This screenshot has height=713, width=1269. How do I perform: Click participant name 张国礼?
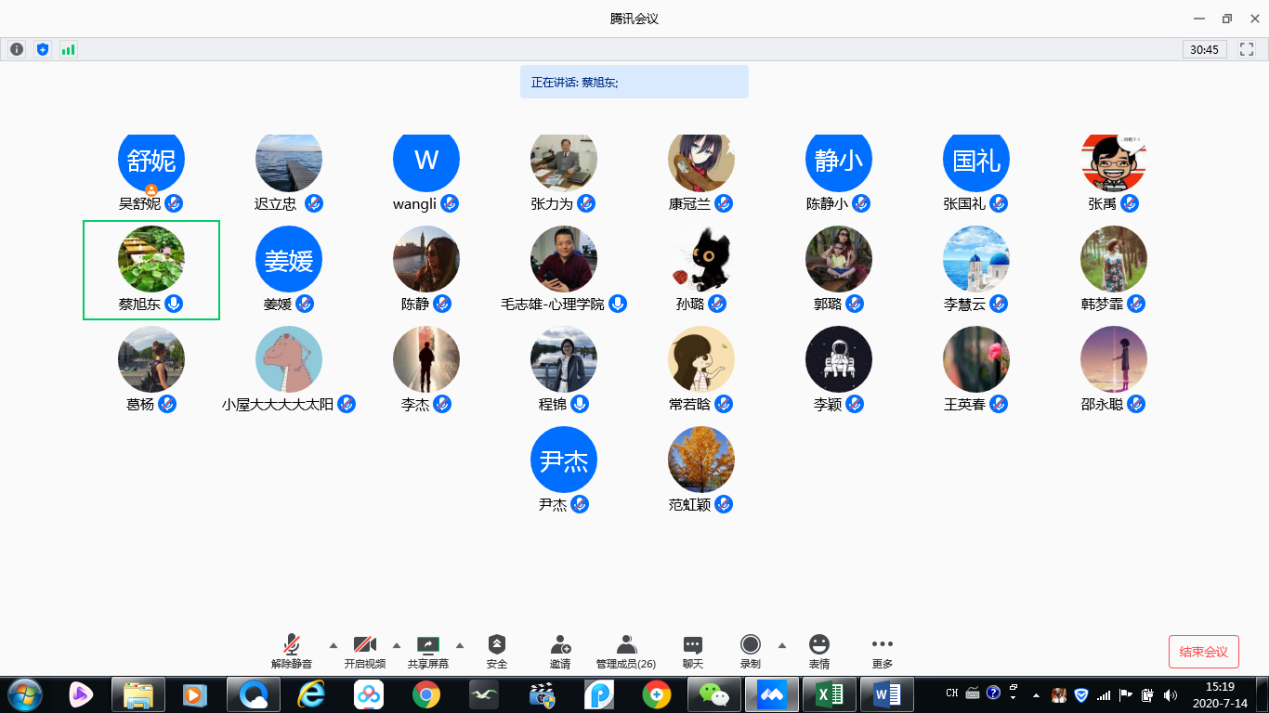(964, 204)
